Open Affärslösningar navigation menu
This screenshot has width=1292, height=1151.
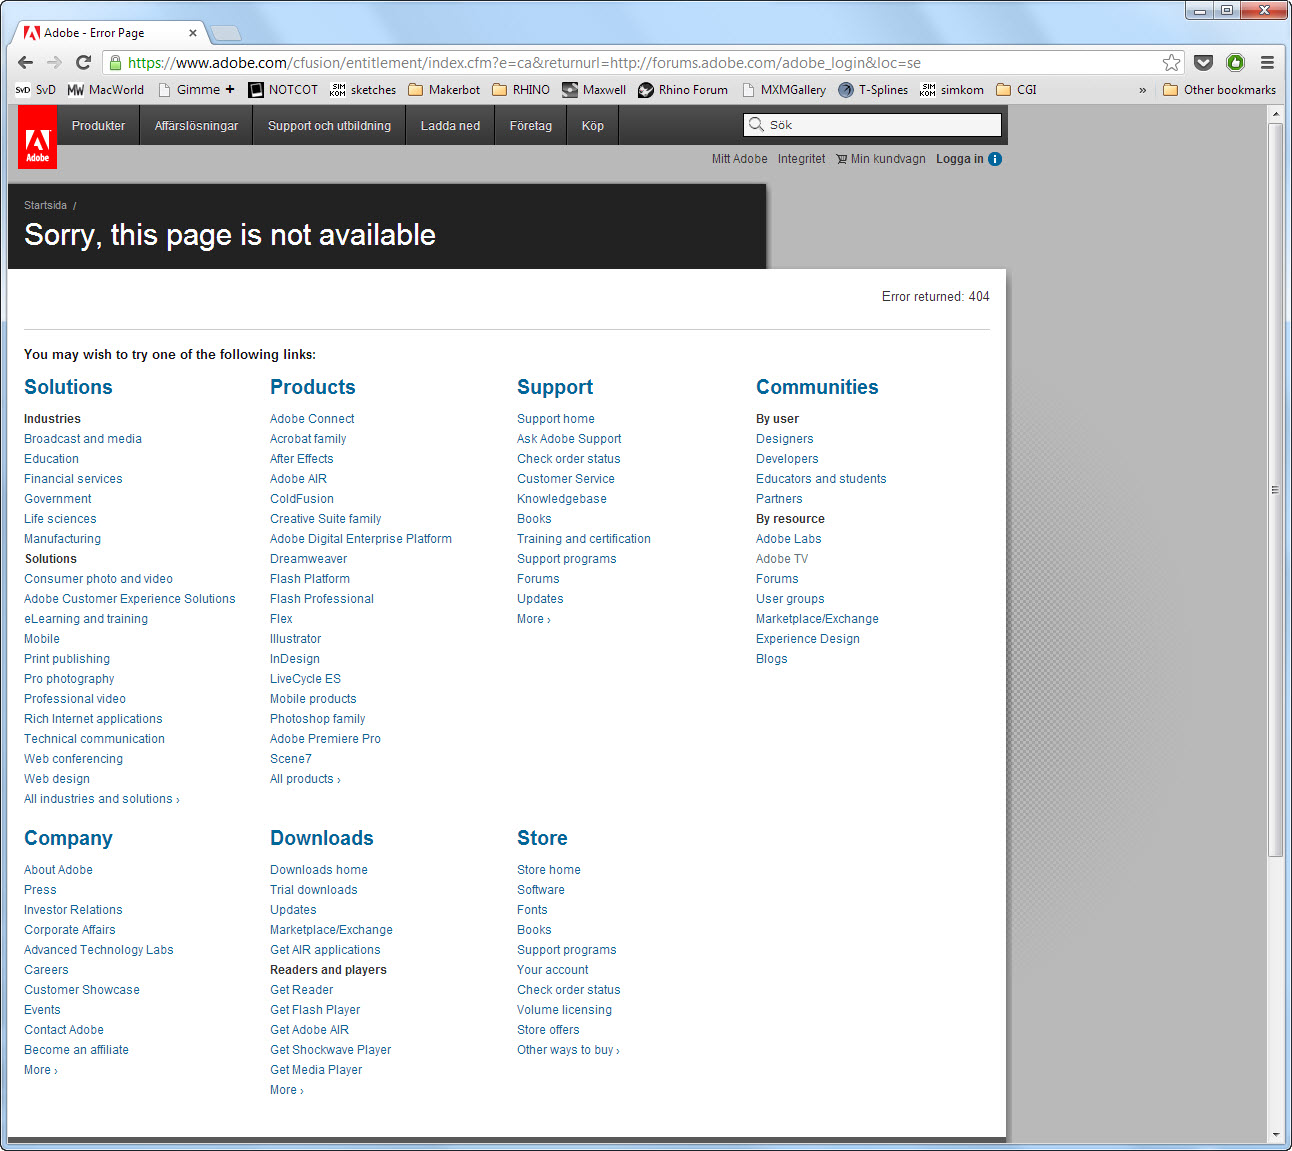(196, 126)
